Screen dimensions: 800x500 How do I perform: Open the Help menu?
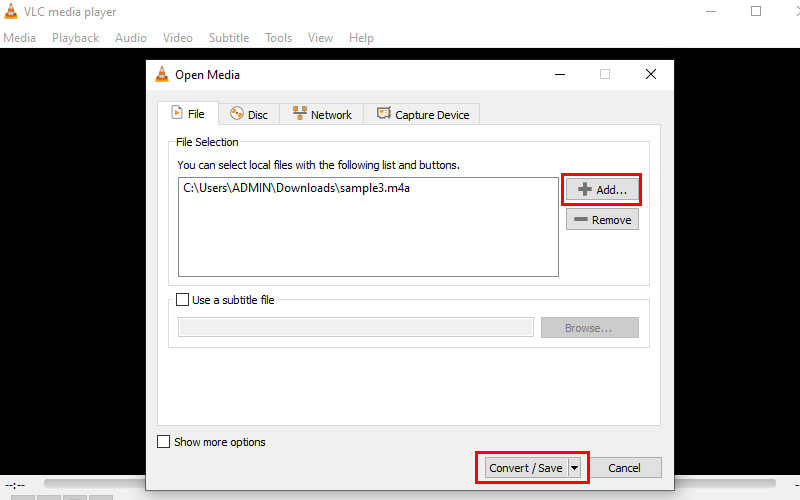pos(361,38)
